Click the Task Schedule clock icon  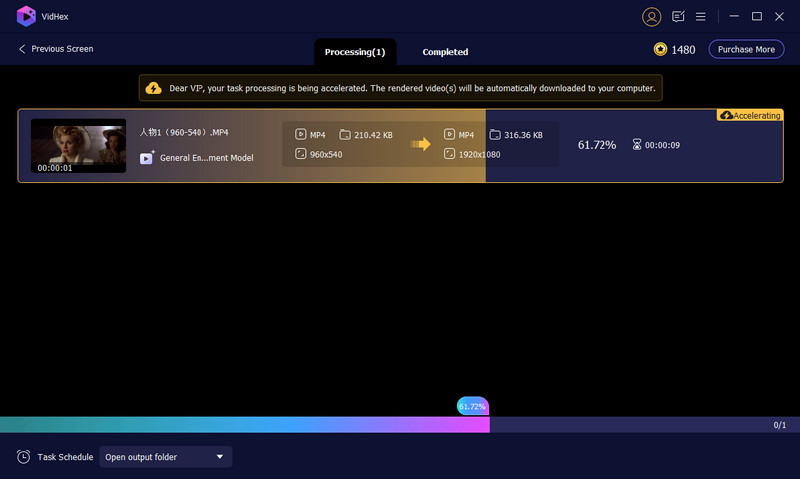click(x=23, y=457)
